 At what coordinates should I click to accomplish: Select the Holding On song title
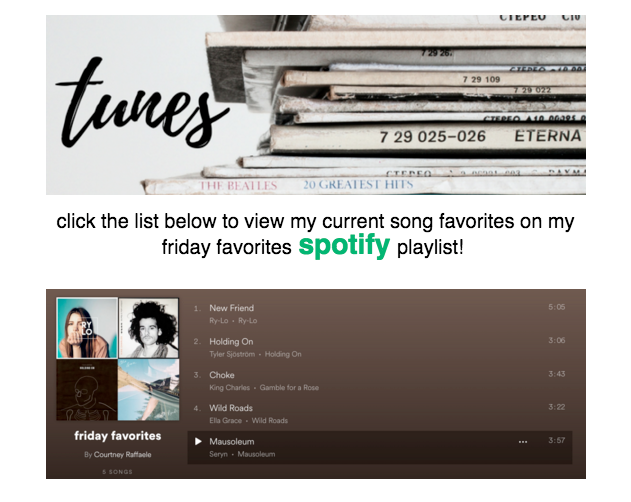(x=231, y=341)
